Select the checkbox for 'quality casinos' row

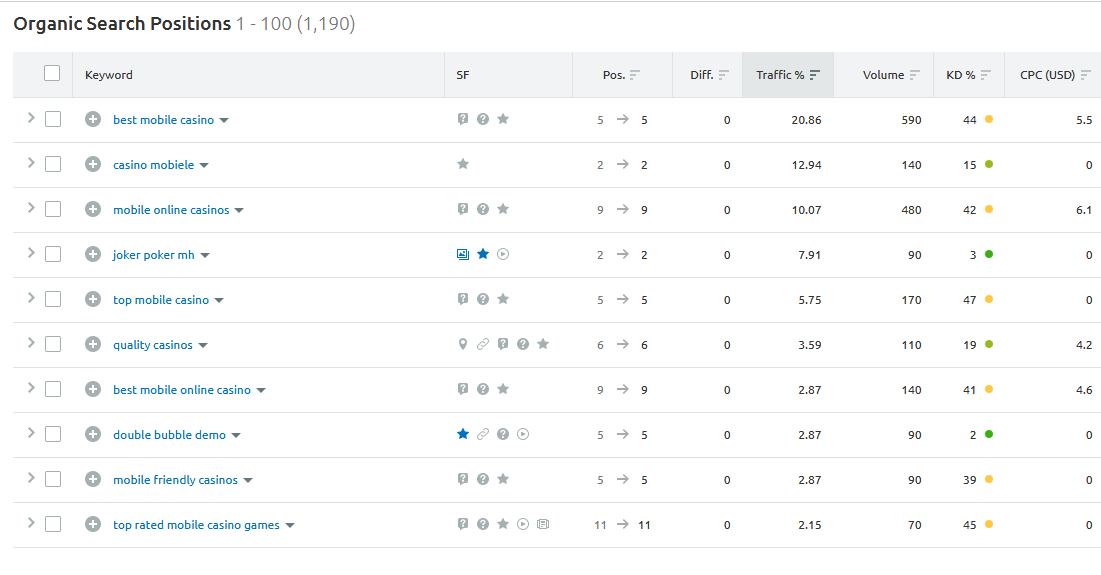point(53,344)
